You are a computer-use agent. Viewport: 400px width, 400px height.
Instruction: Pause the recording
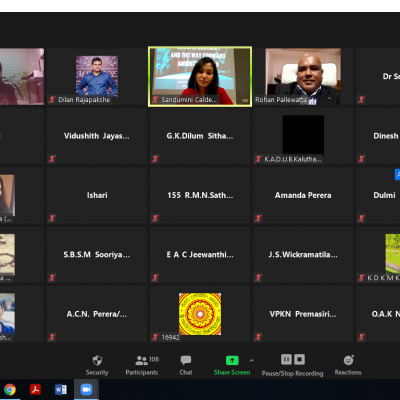[286, 359]
